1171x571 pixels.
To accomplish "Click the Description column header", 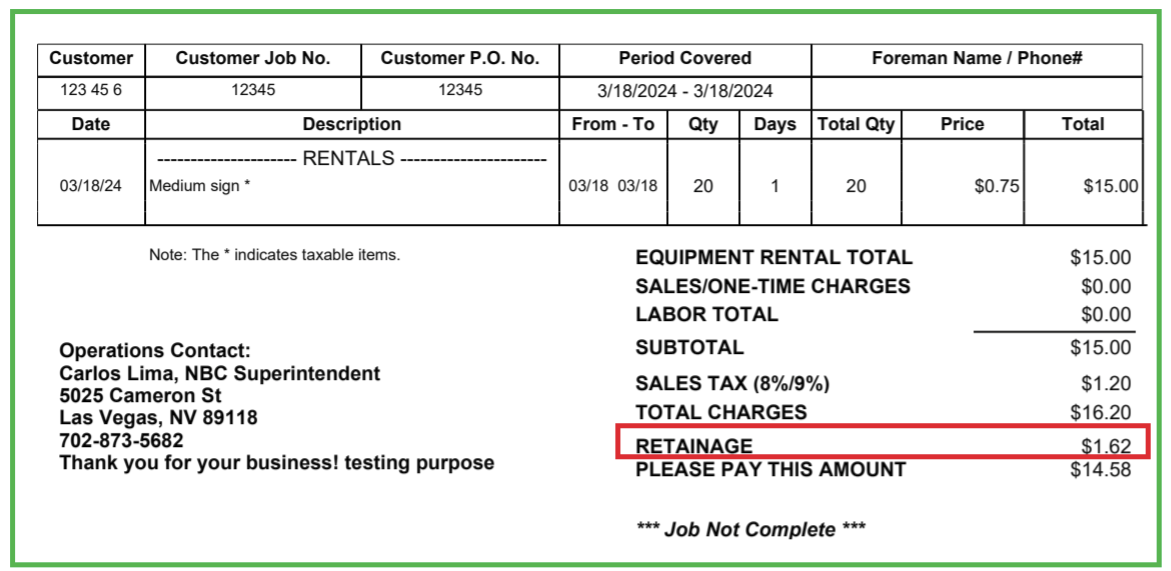I will click(352, 125).
